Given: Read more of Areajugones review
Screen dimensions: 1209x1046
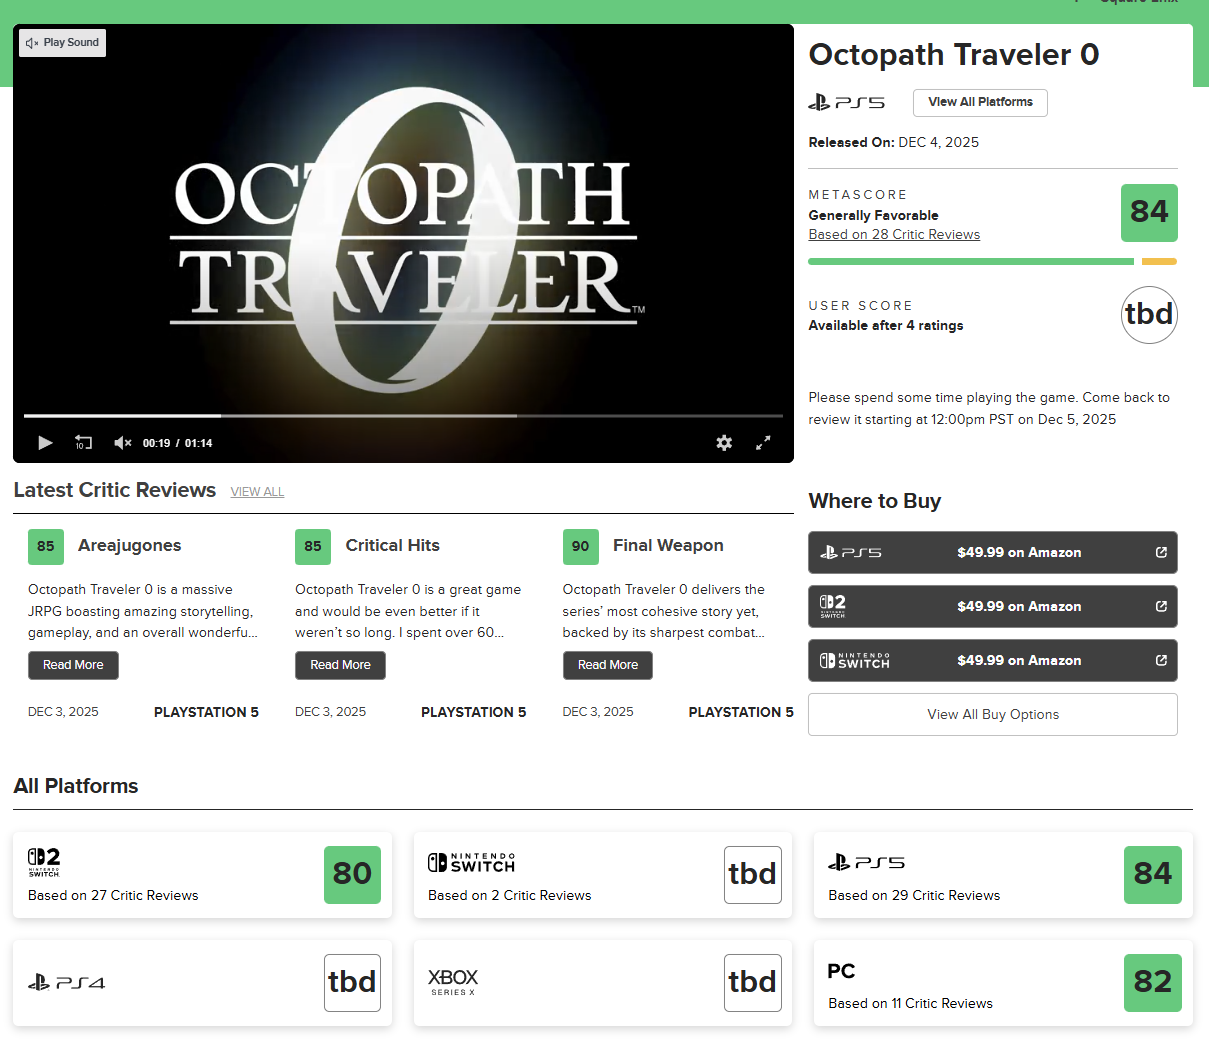Looking at the screenshot, I should tap(73, 665).
